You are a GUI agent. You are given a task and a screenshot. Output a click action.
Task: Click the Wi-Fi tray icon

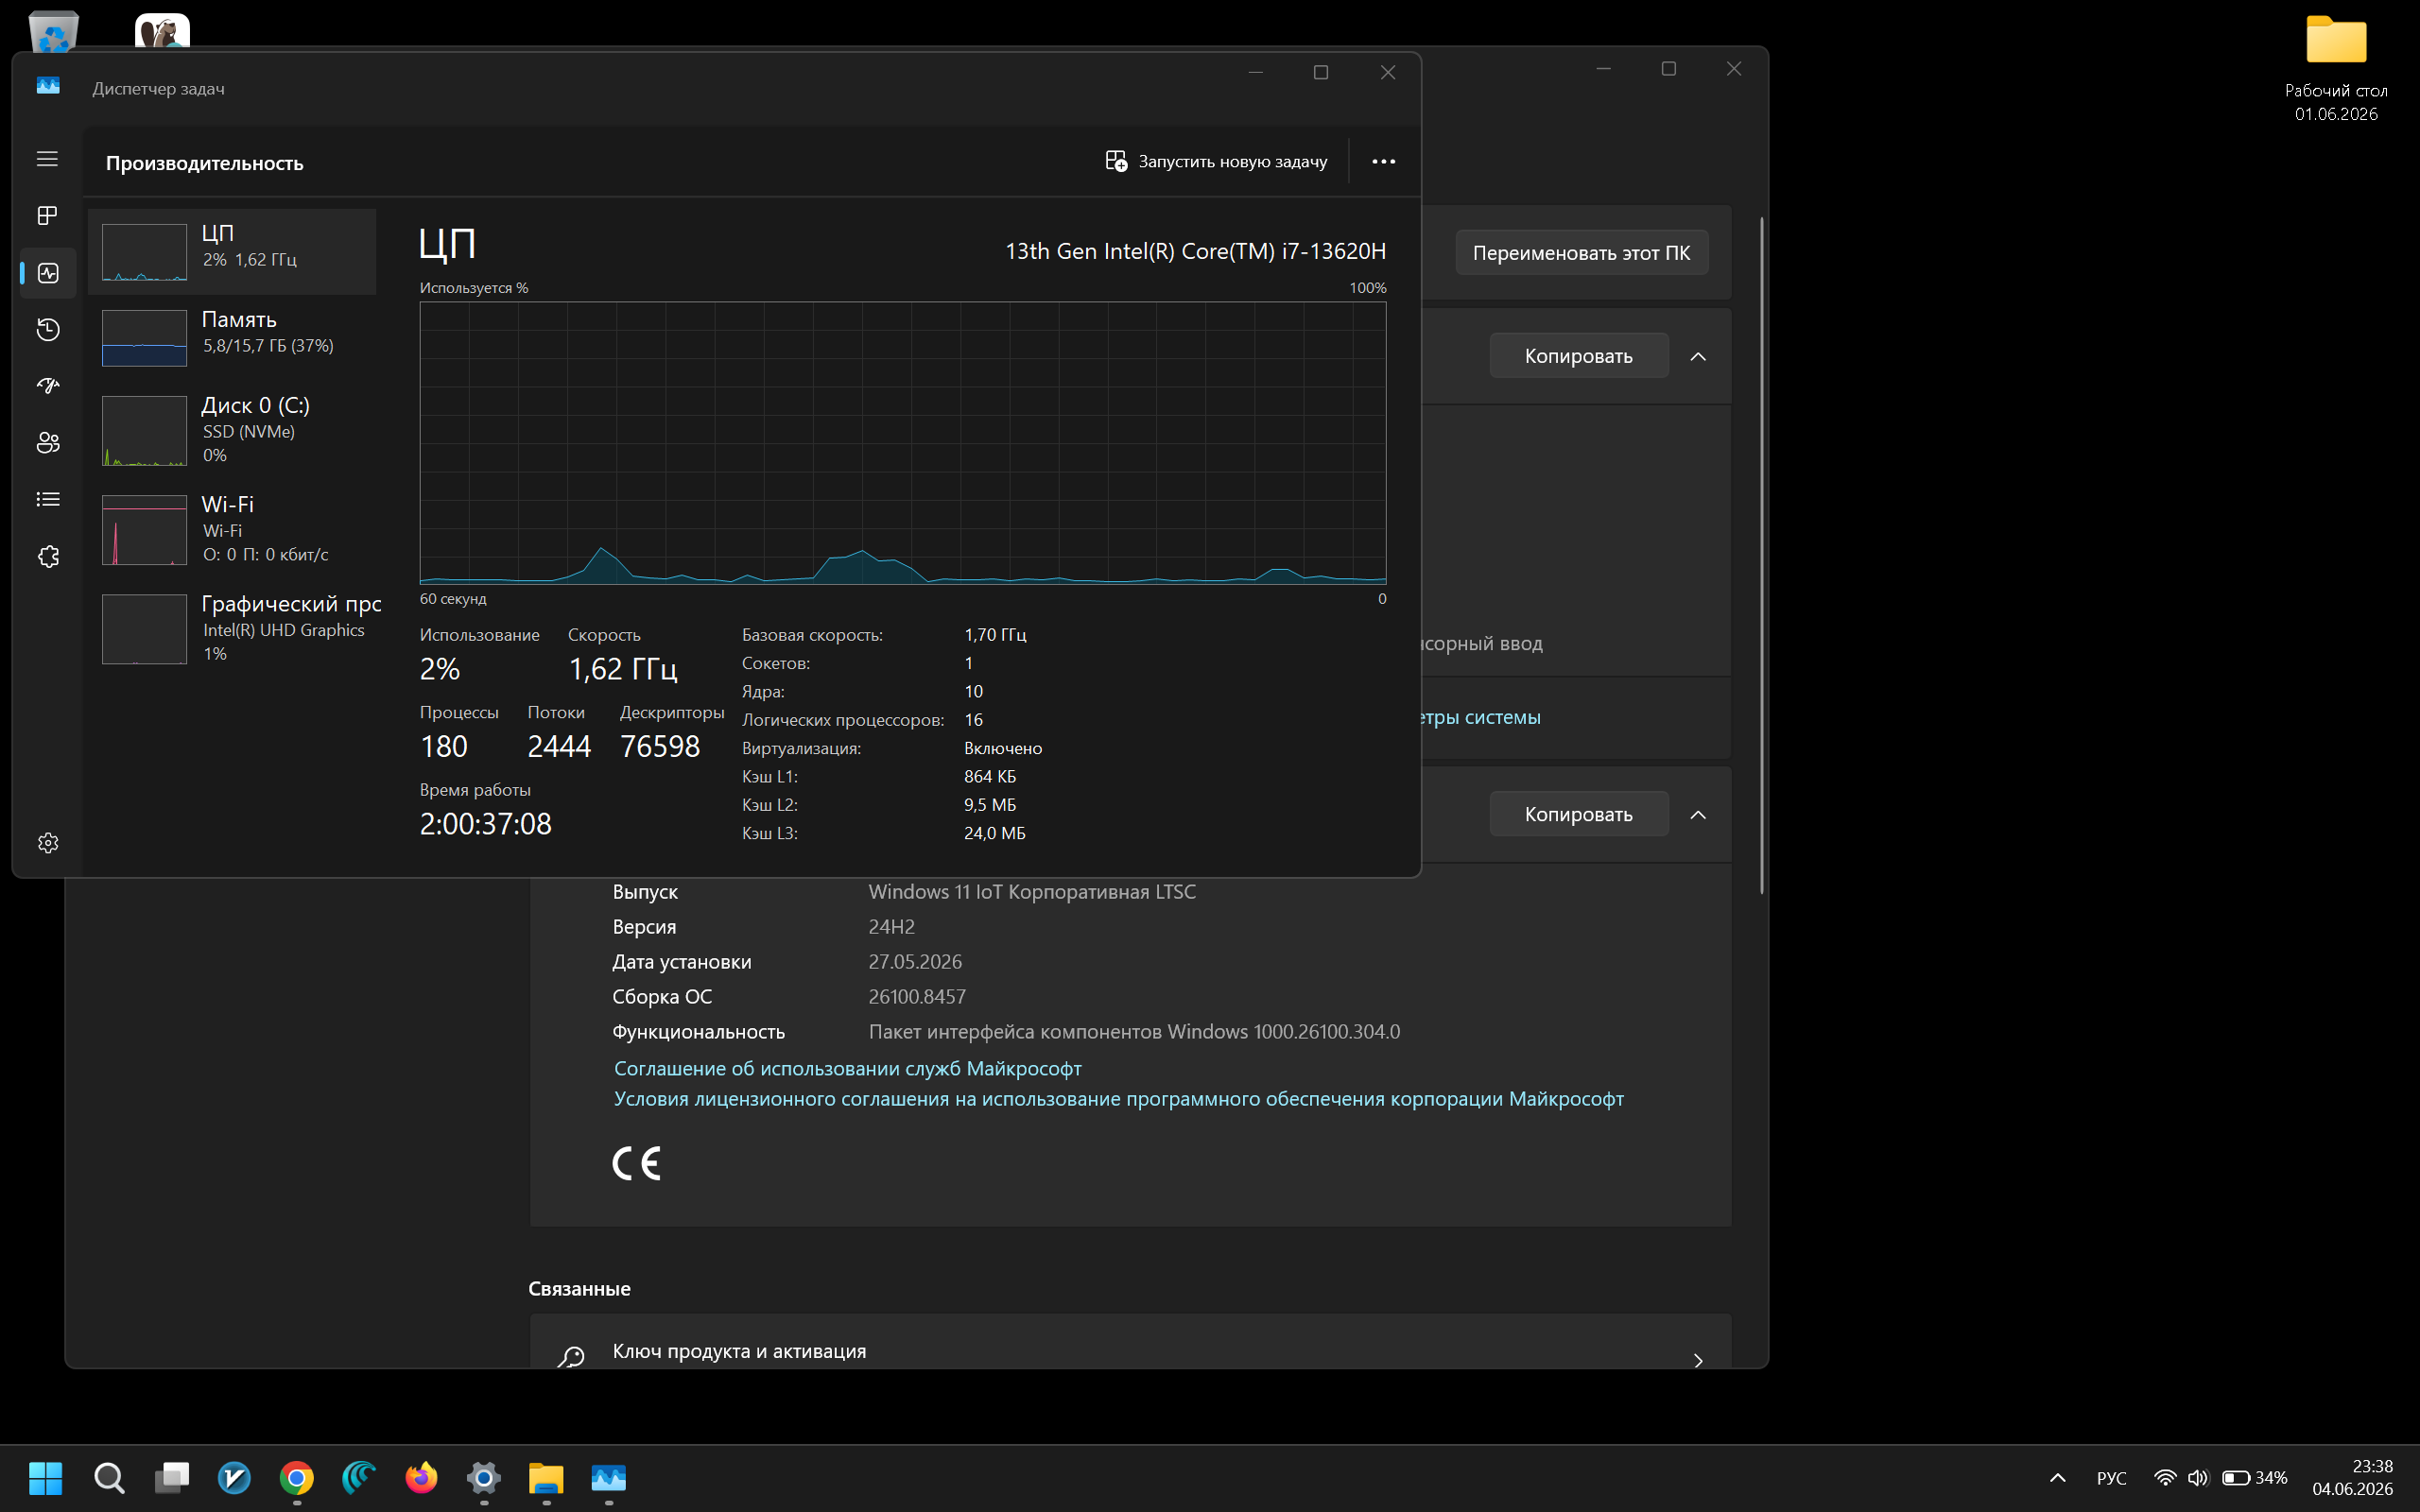click(x=2164, y=1477)
